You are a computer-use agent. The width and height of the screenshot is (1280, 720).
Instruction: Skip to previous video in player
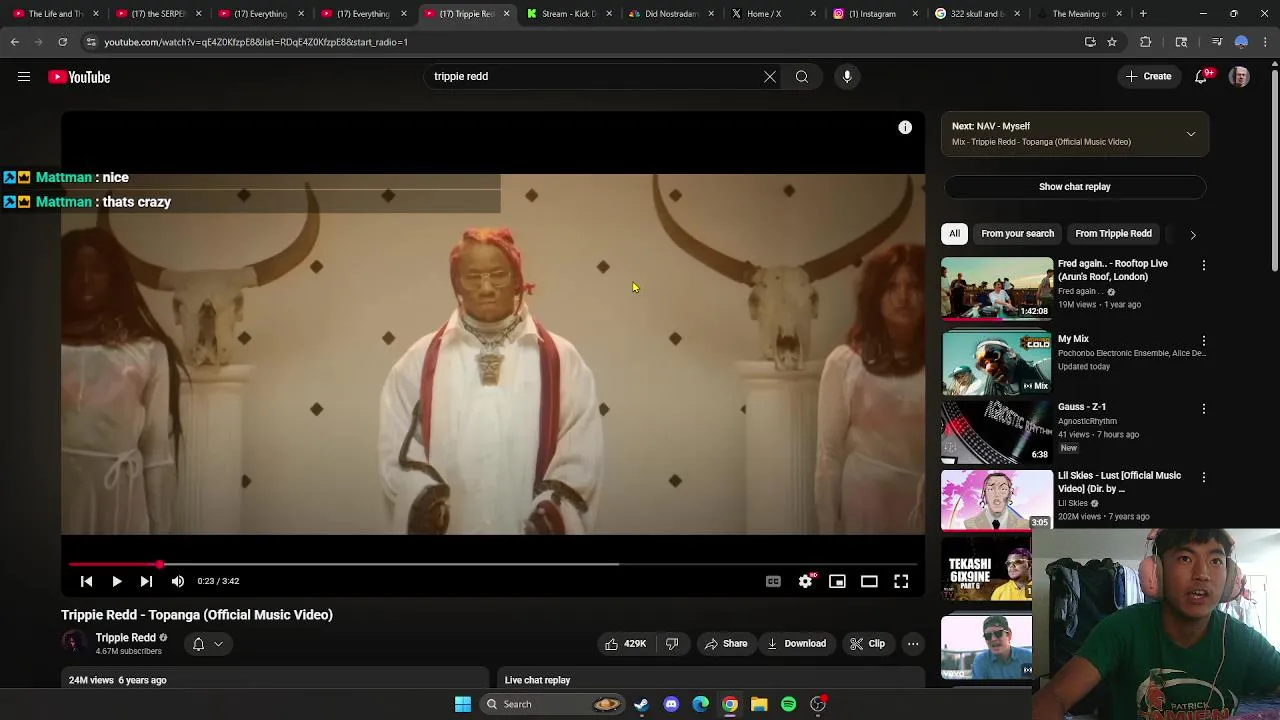(86, 581)
